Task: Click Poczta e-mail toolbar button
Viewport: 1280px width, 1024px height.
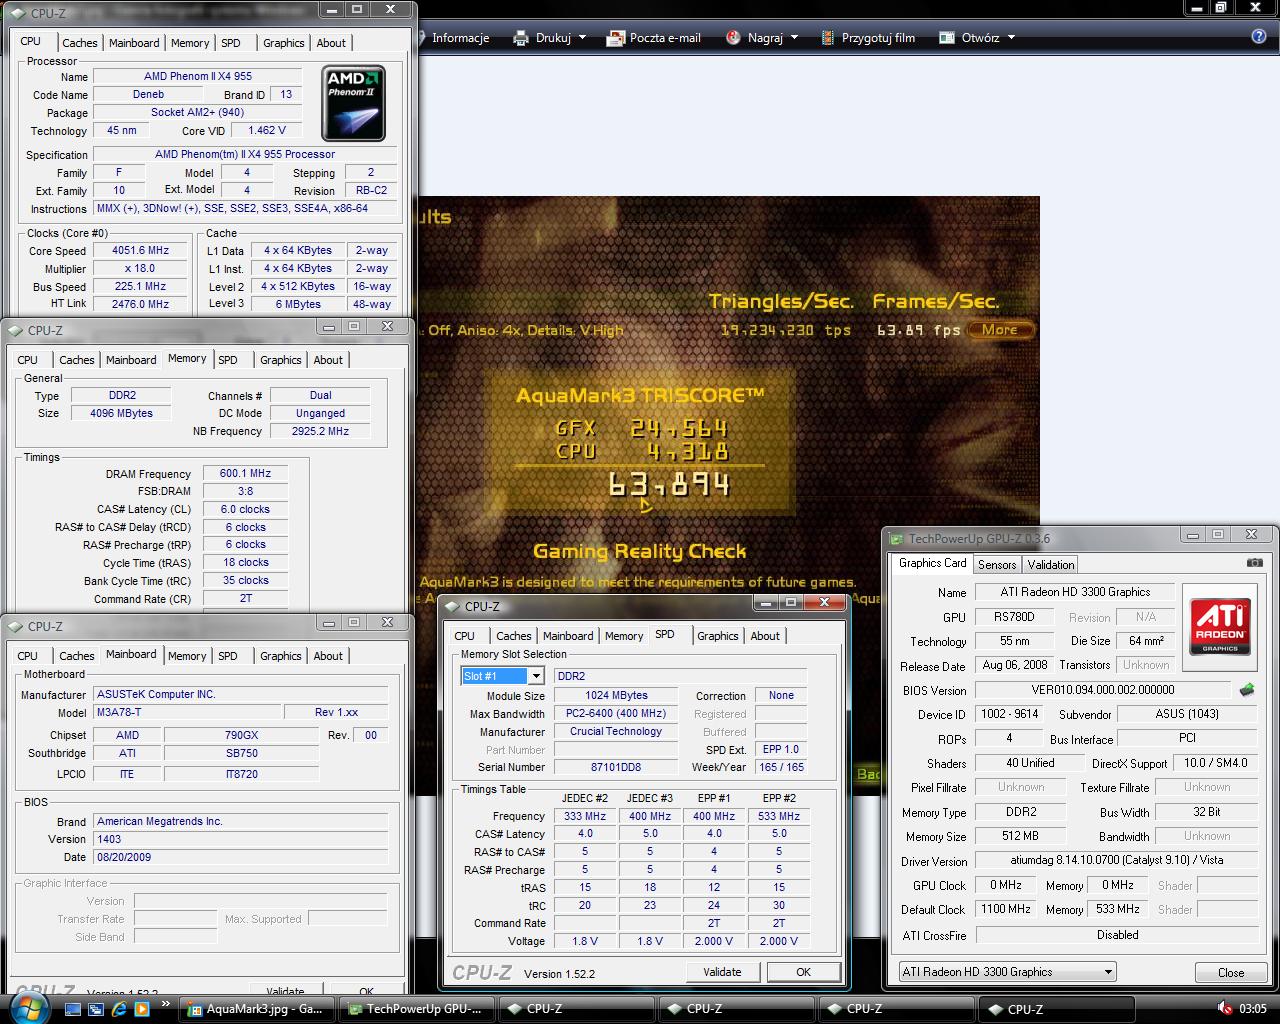Action: pos(654,38)
